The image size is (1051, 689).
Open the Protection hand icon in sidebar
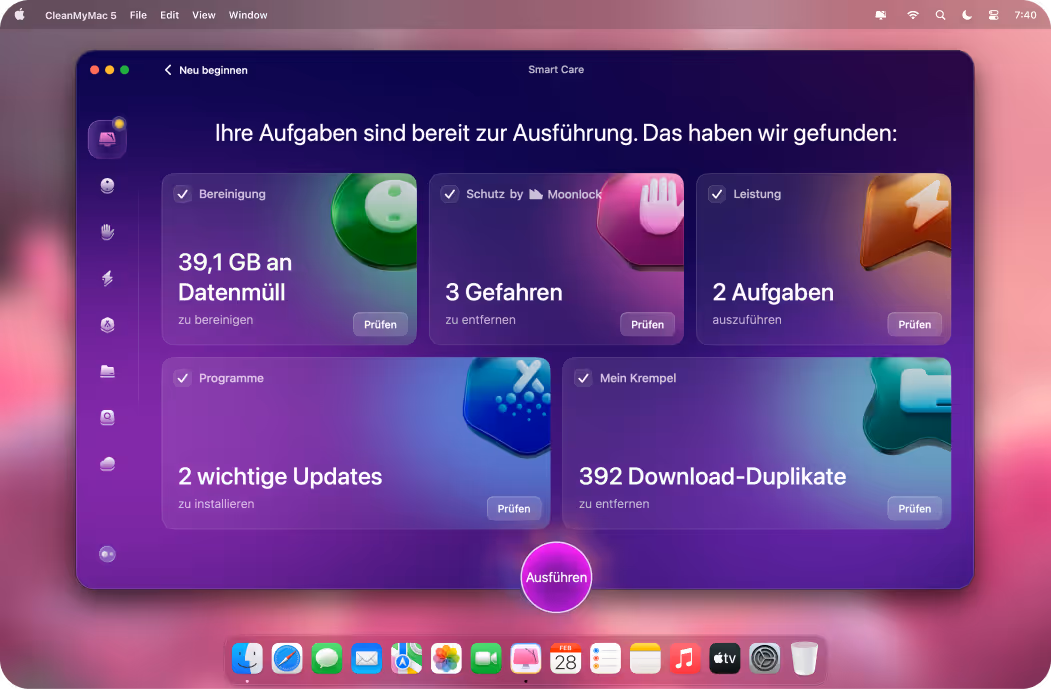pyautogui.click(x=107, y=232)
